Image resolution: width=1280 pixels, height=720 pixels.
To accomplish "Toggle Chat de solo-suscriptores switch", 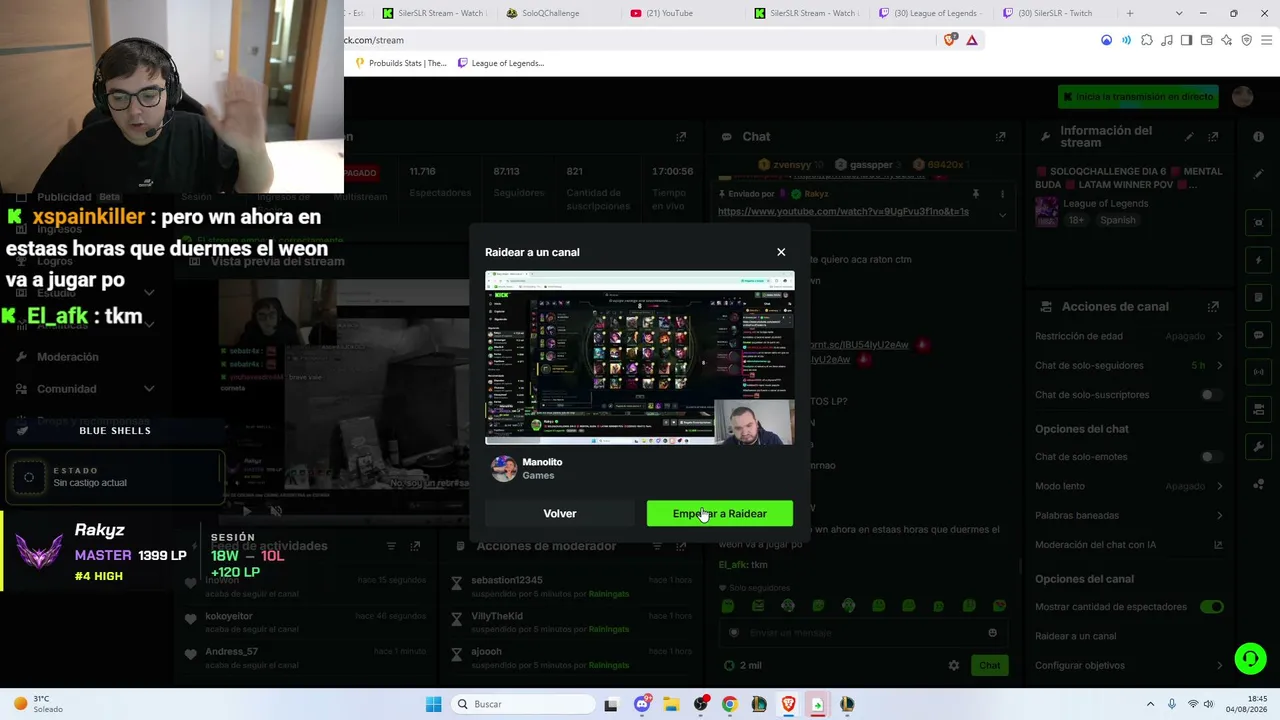I will pyautogui.click(x=1211, y=395).
